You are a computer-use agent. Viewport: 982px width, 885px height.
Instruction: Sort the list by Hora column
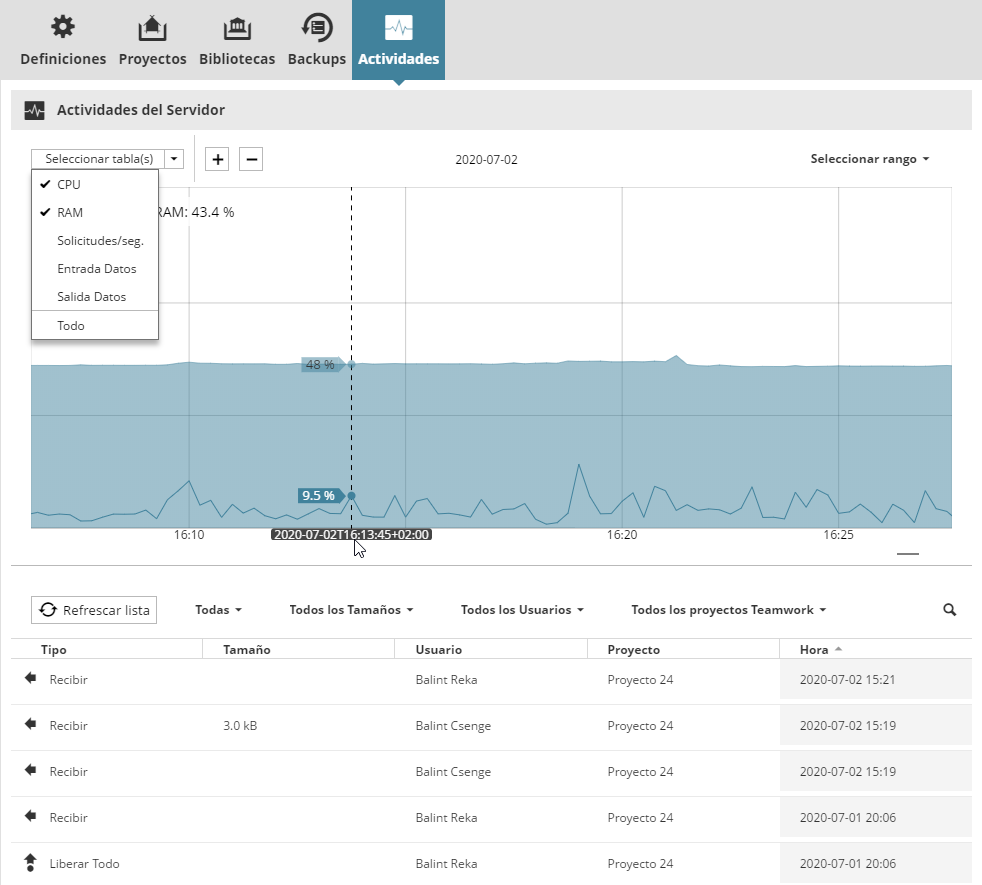pos(814,650)
